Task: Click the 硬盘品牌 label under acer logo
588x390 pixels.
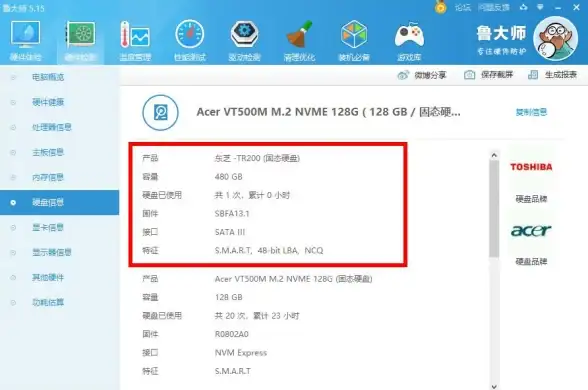Action: pos(531,262)
